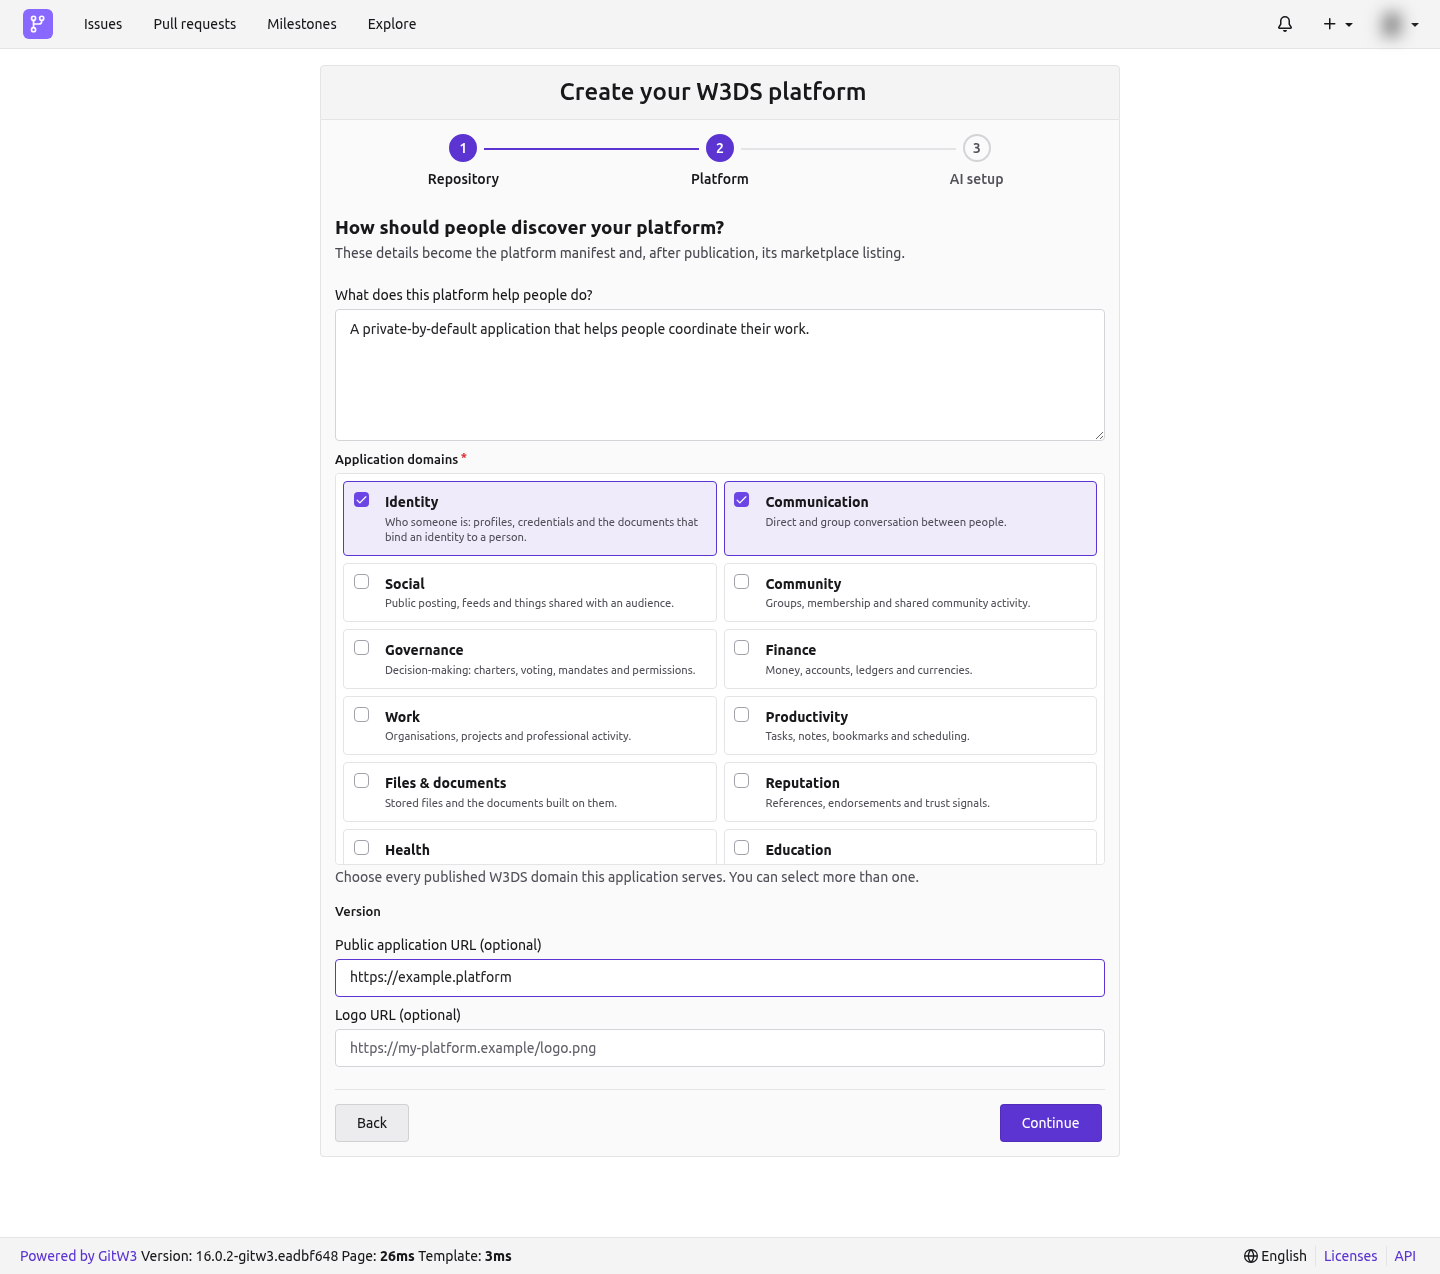Uncheck the Identity domain checkbox
The width and height of the screenshot is (1440, 1274).
[362, 500]
